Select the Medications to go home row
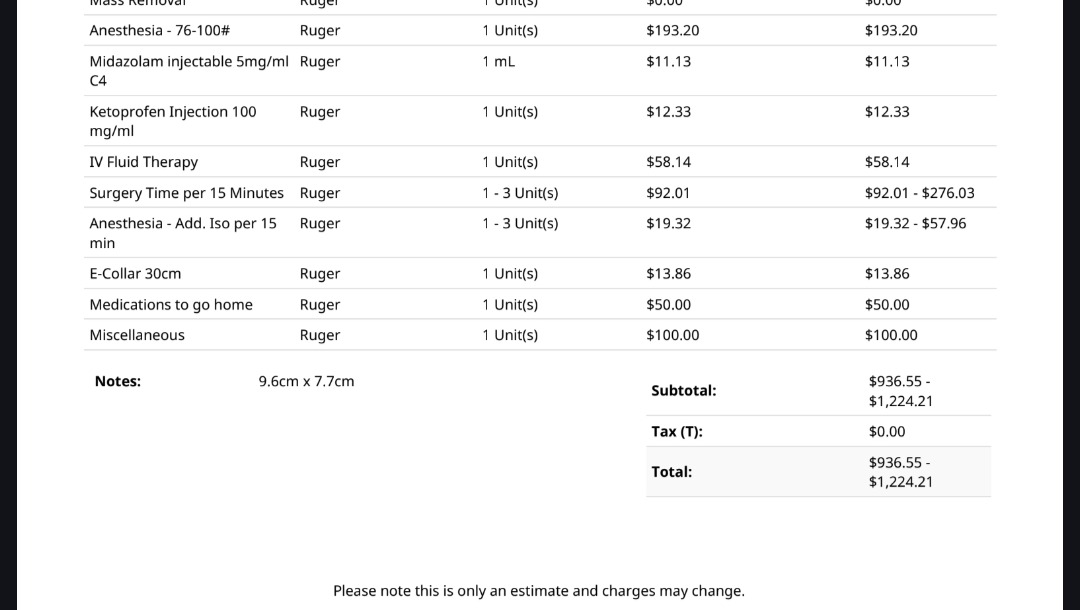This screenshot has height=610, width=1080. [x=540, y=304]
